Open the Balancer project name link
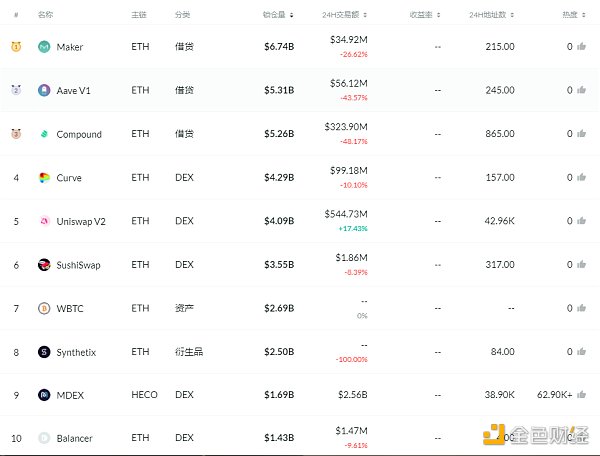This screenshot has width=600, height=456. [75, 439]
